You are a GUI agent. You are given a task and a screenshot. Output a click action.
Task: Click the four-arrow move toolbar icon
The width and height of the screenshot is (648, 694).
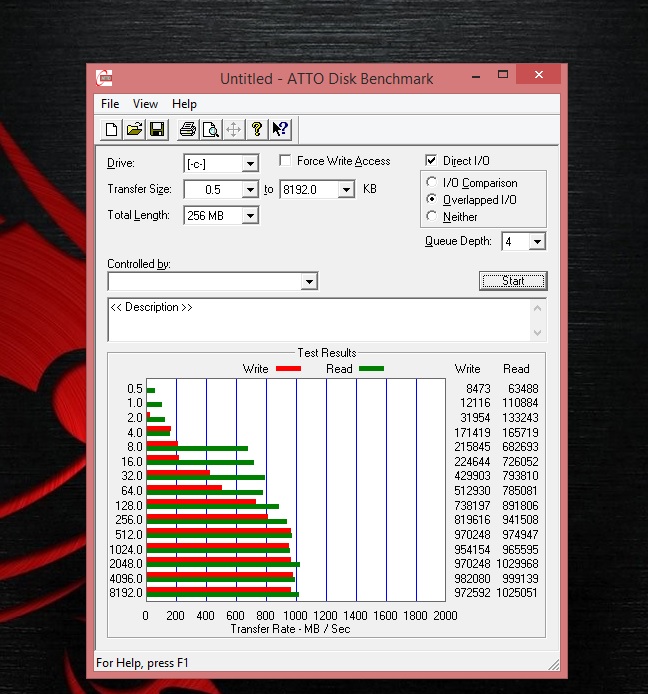233,130
